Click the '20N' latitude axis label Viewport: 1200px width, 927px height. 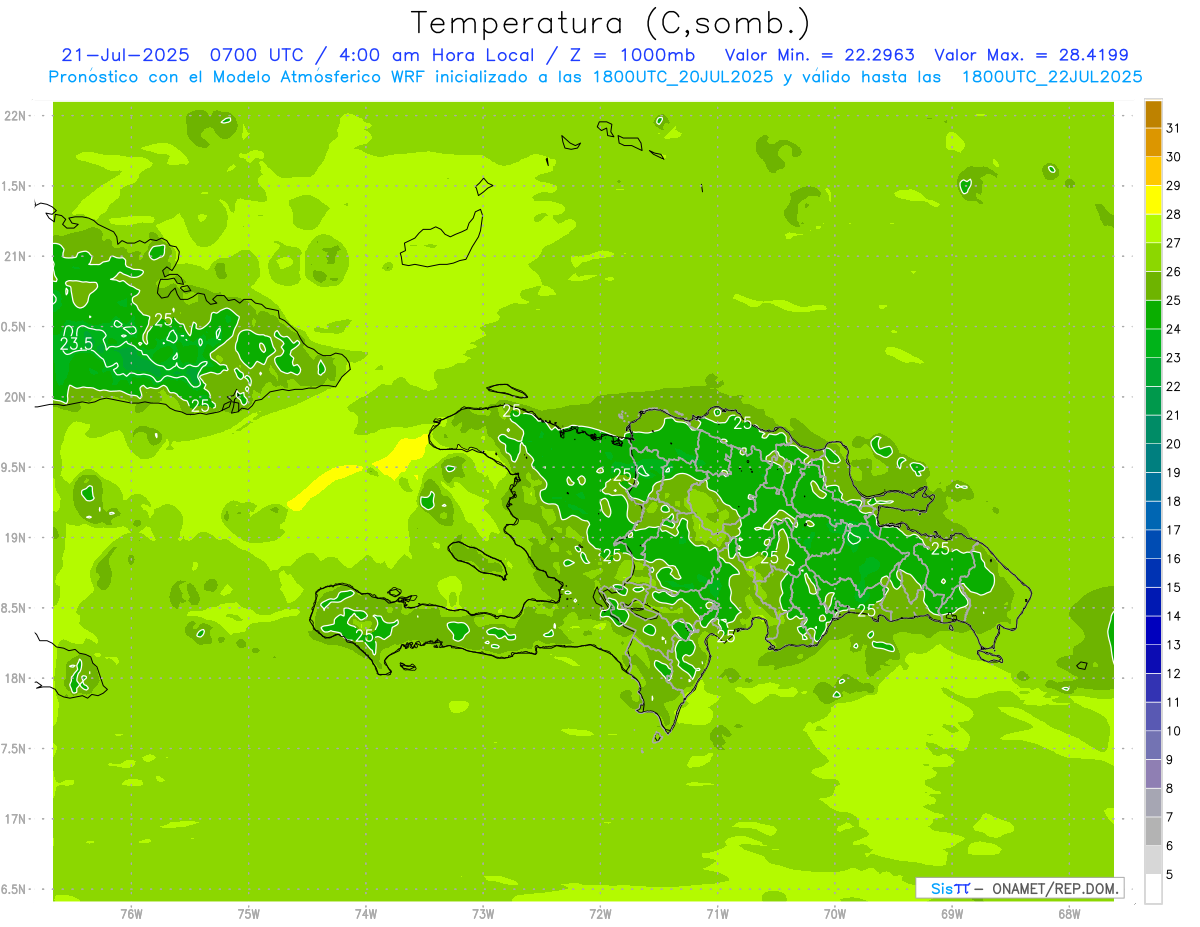coord(15,397)
